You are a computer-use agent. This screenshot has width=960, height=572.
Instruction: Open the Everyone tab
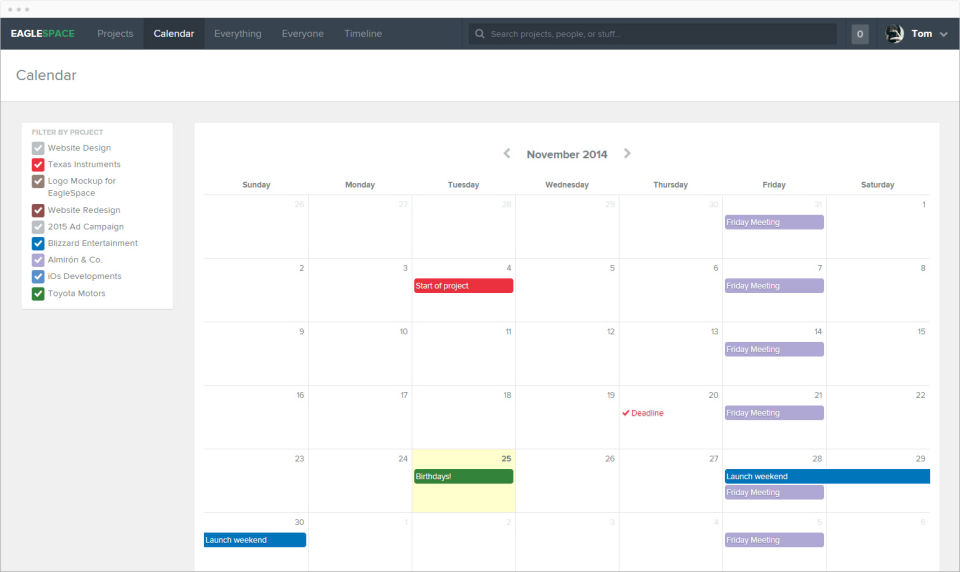302,34
